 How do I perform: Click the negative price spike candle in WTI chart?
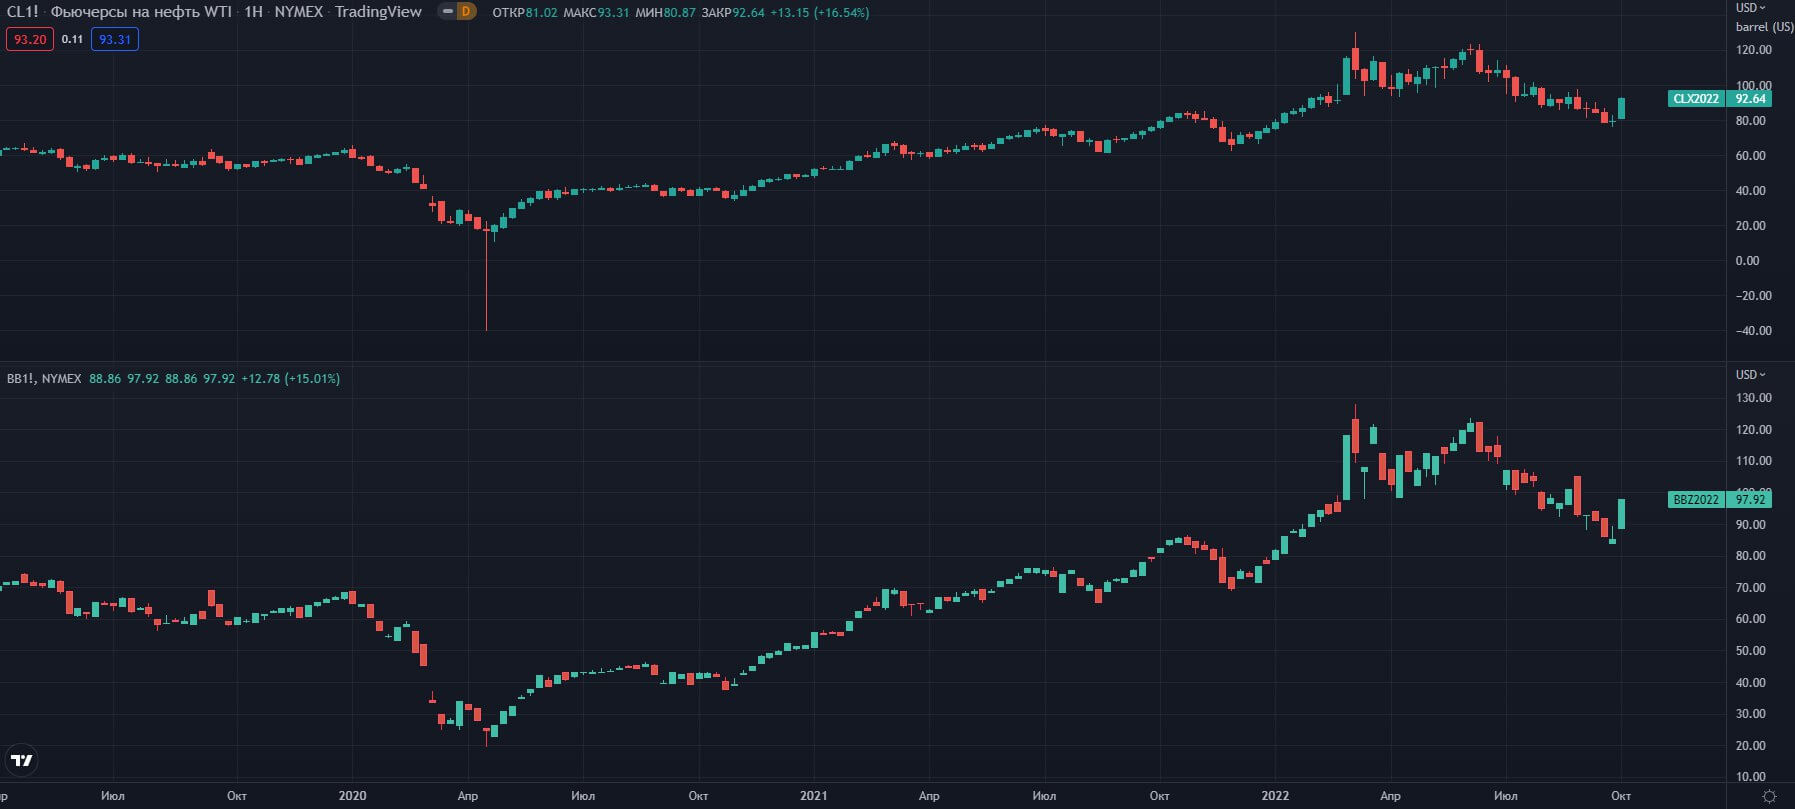[486, 278]
